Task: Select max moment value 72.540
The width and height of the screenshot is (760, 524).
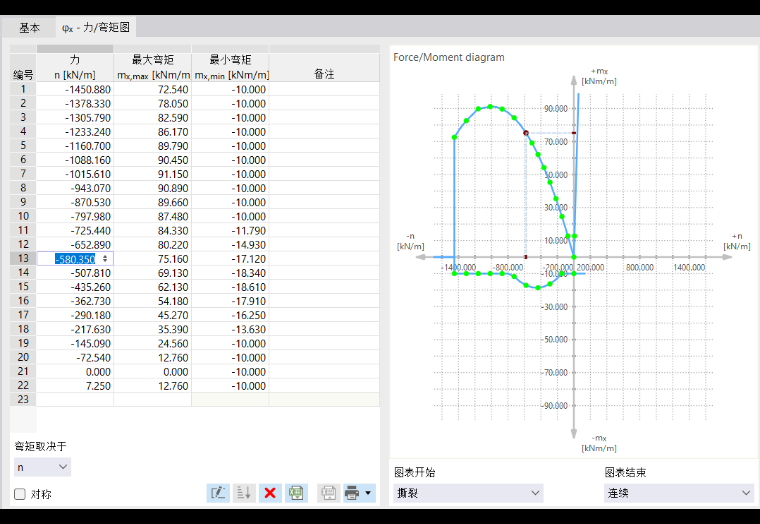Action: click(153, 89)
